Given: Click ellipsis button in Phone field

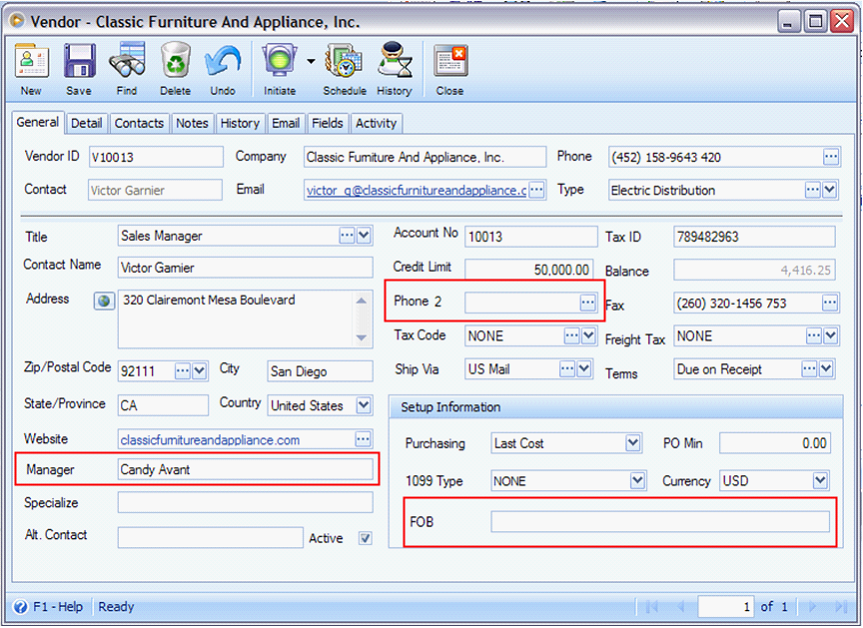Looking at the screenshot, I should (831, 157).
